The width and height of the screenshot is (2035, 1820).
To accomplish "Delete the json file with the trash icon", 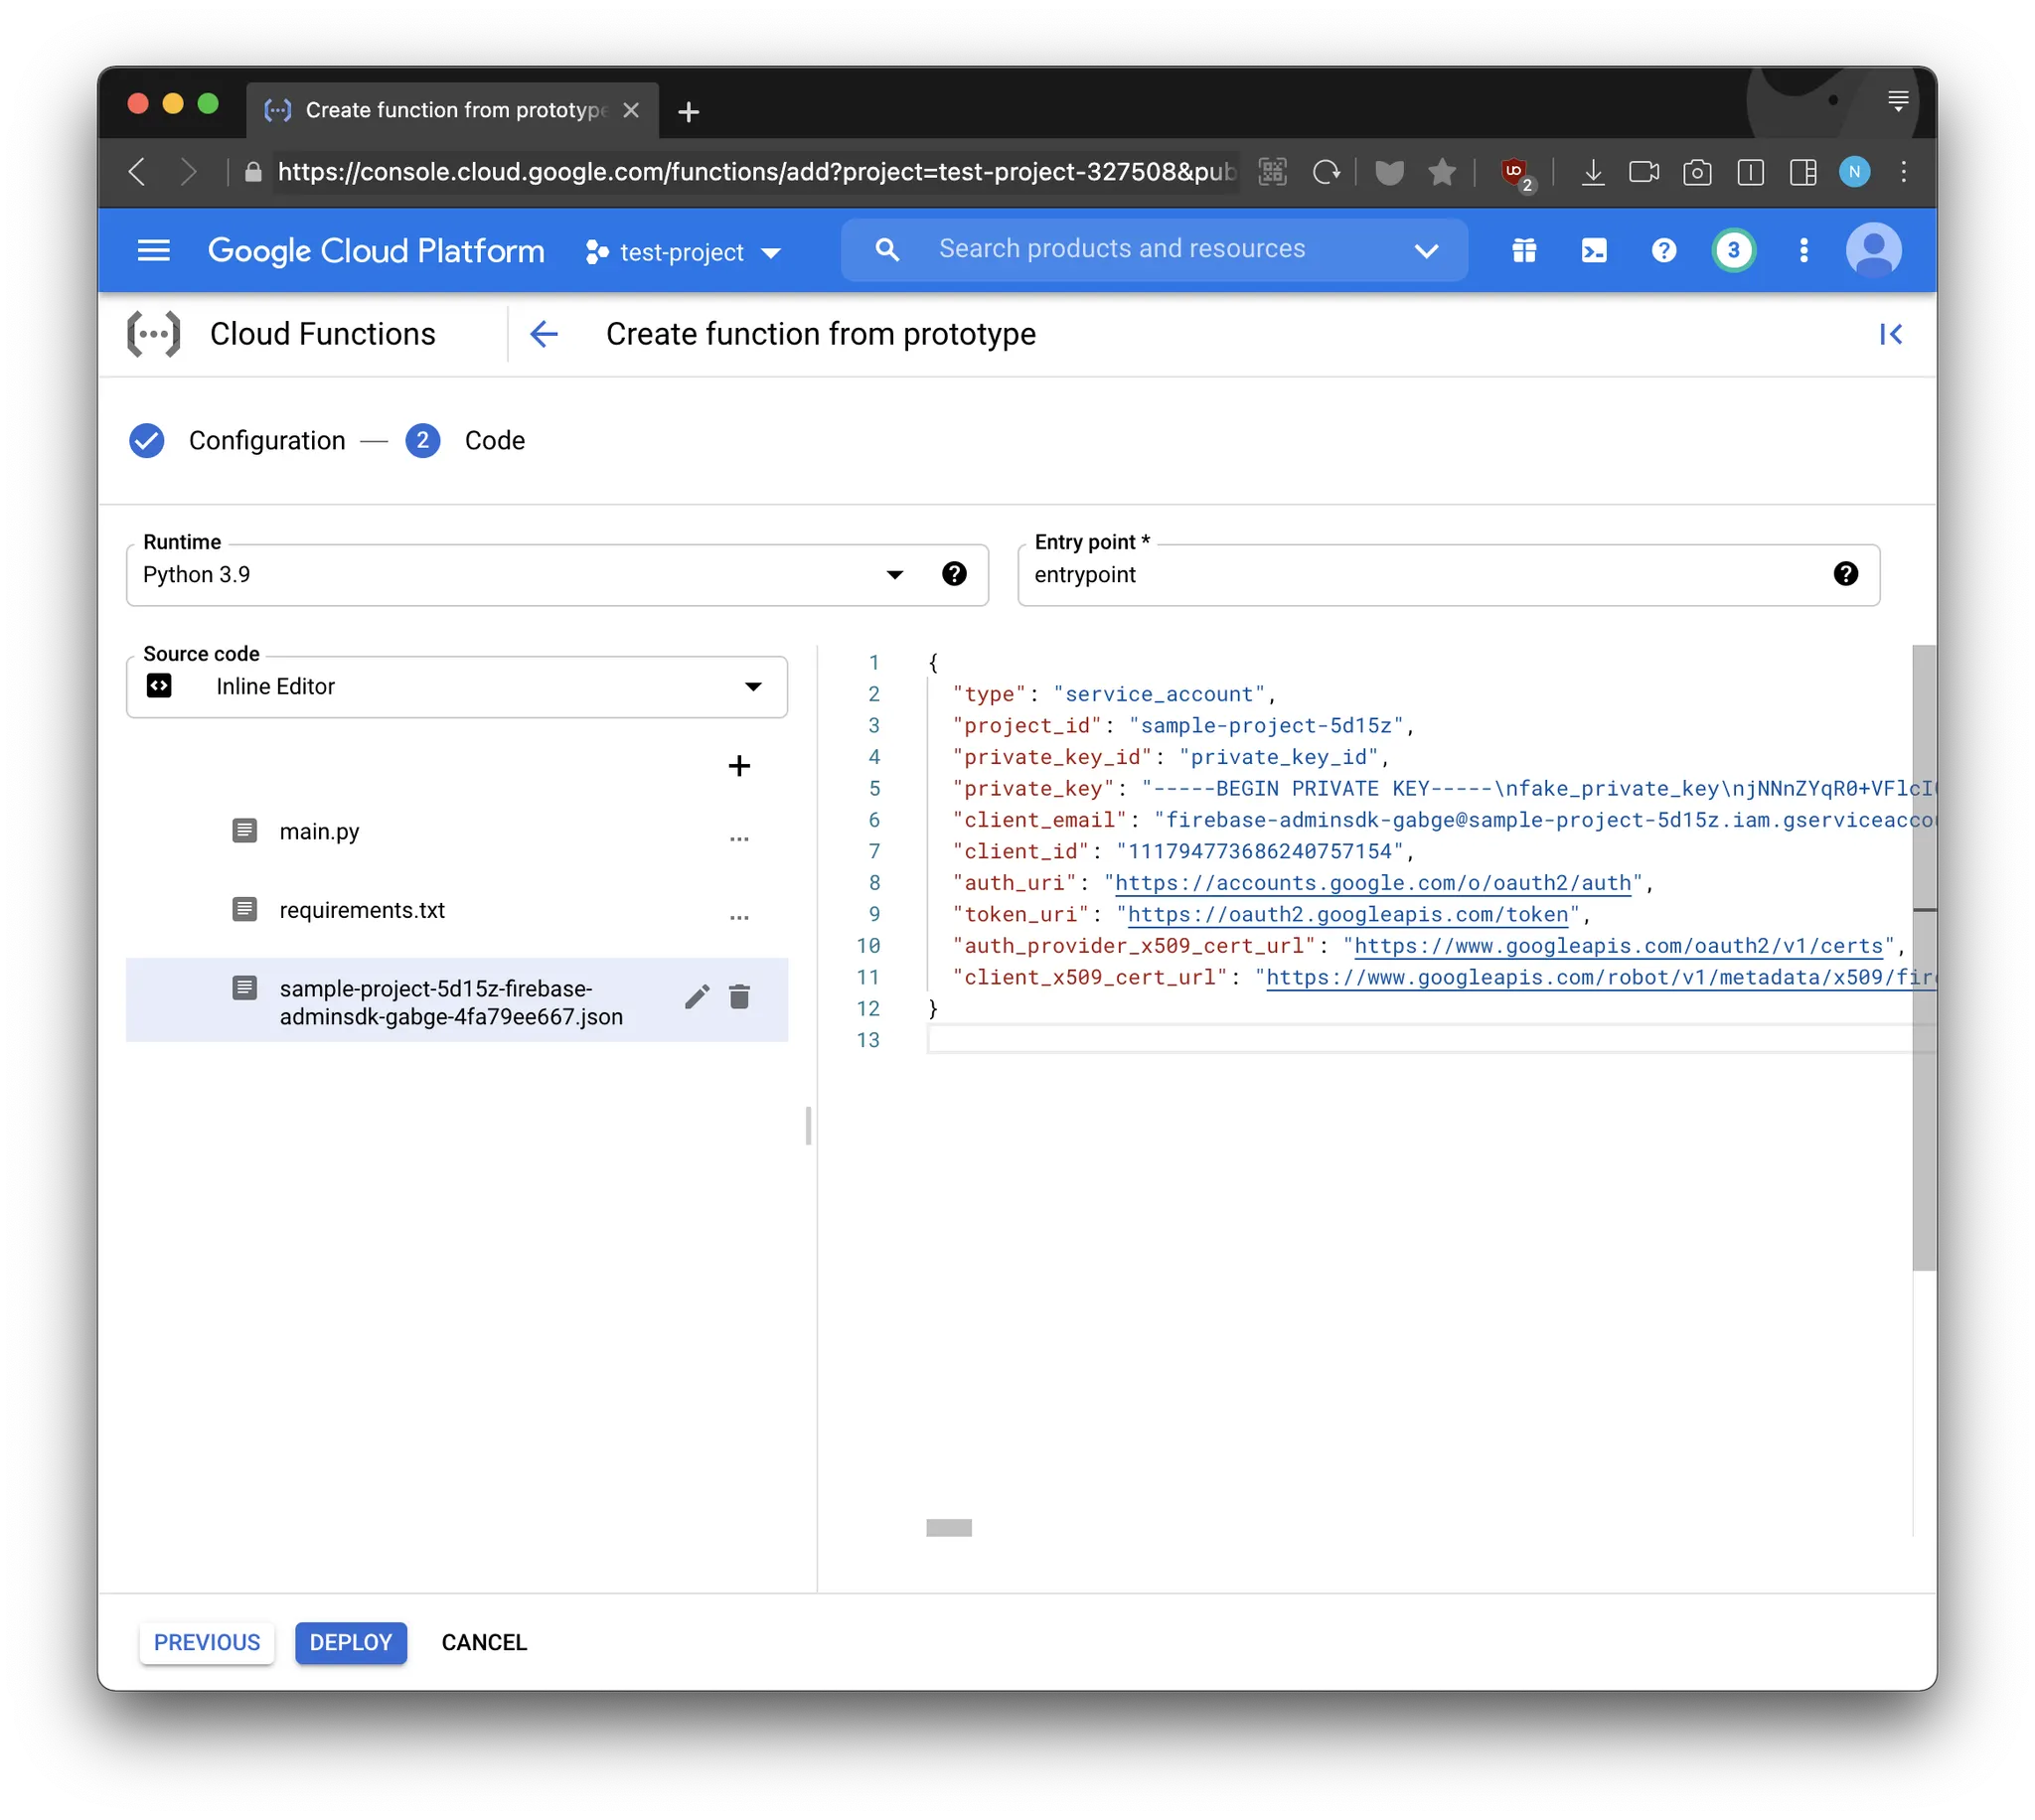I will 739,996.
